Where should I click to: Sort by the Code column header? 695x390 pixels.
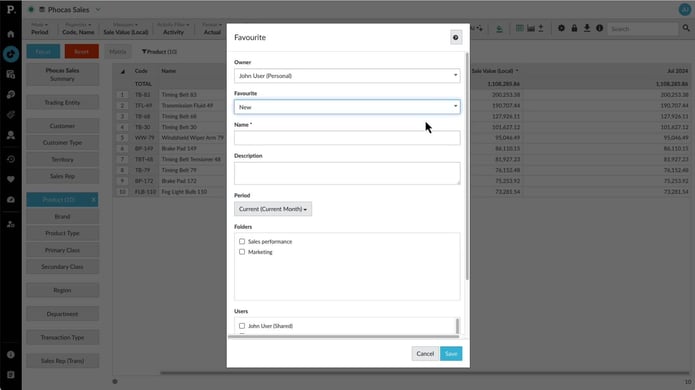tap(141, 71)
